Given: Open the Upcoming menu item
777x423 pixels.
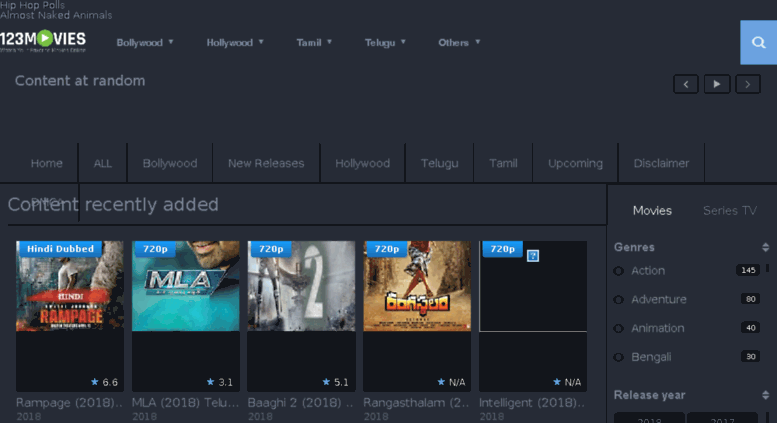Looking at the screenshot, I should 575,163.
